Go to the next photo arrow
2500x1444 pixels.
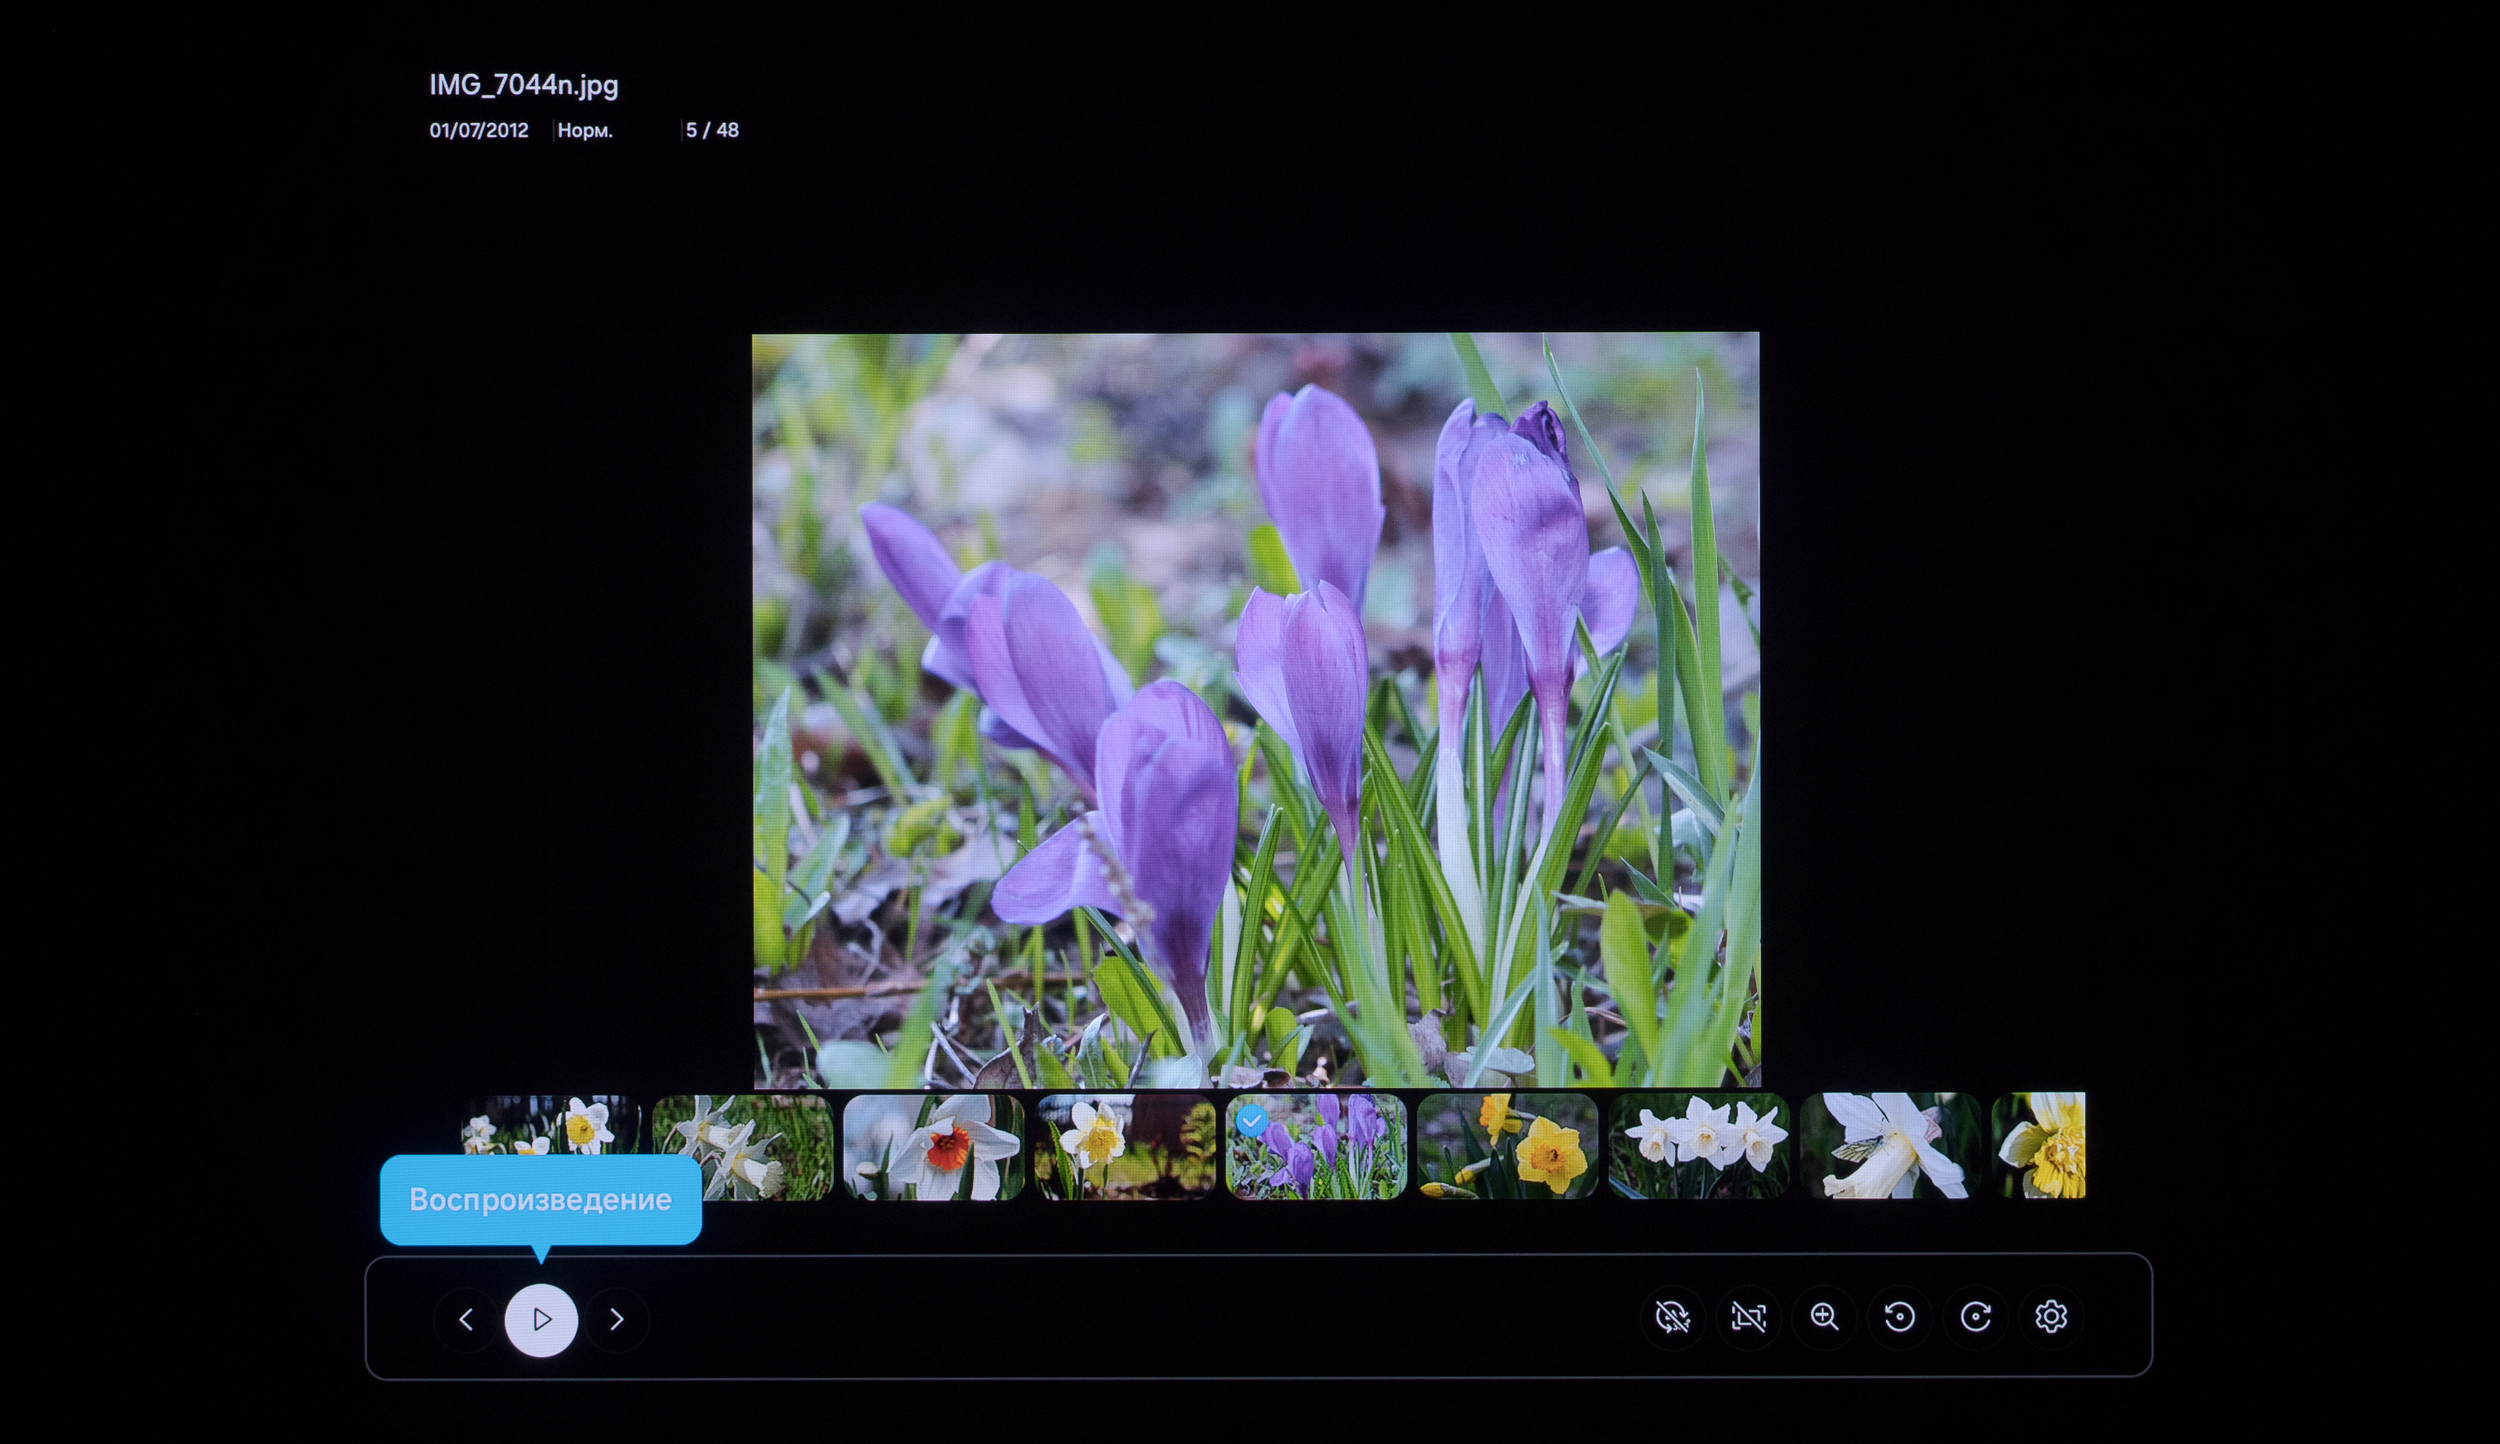point(617,1320)
